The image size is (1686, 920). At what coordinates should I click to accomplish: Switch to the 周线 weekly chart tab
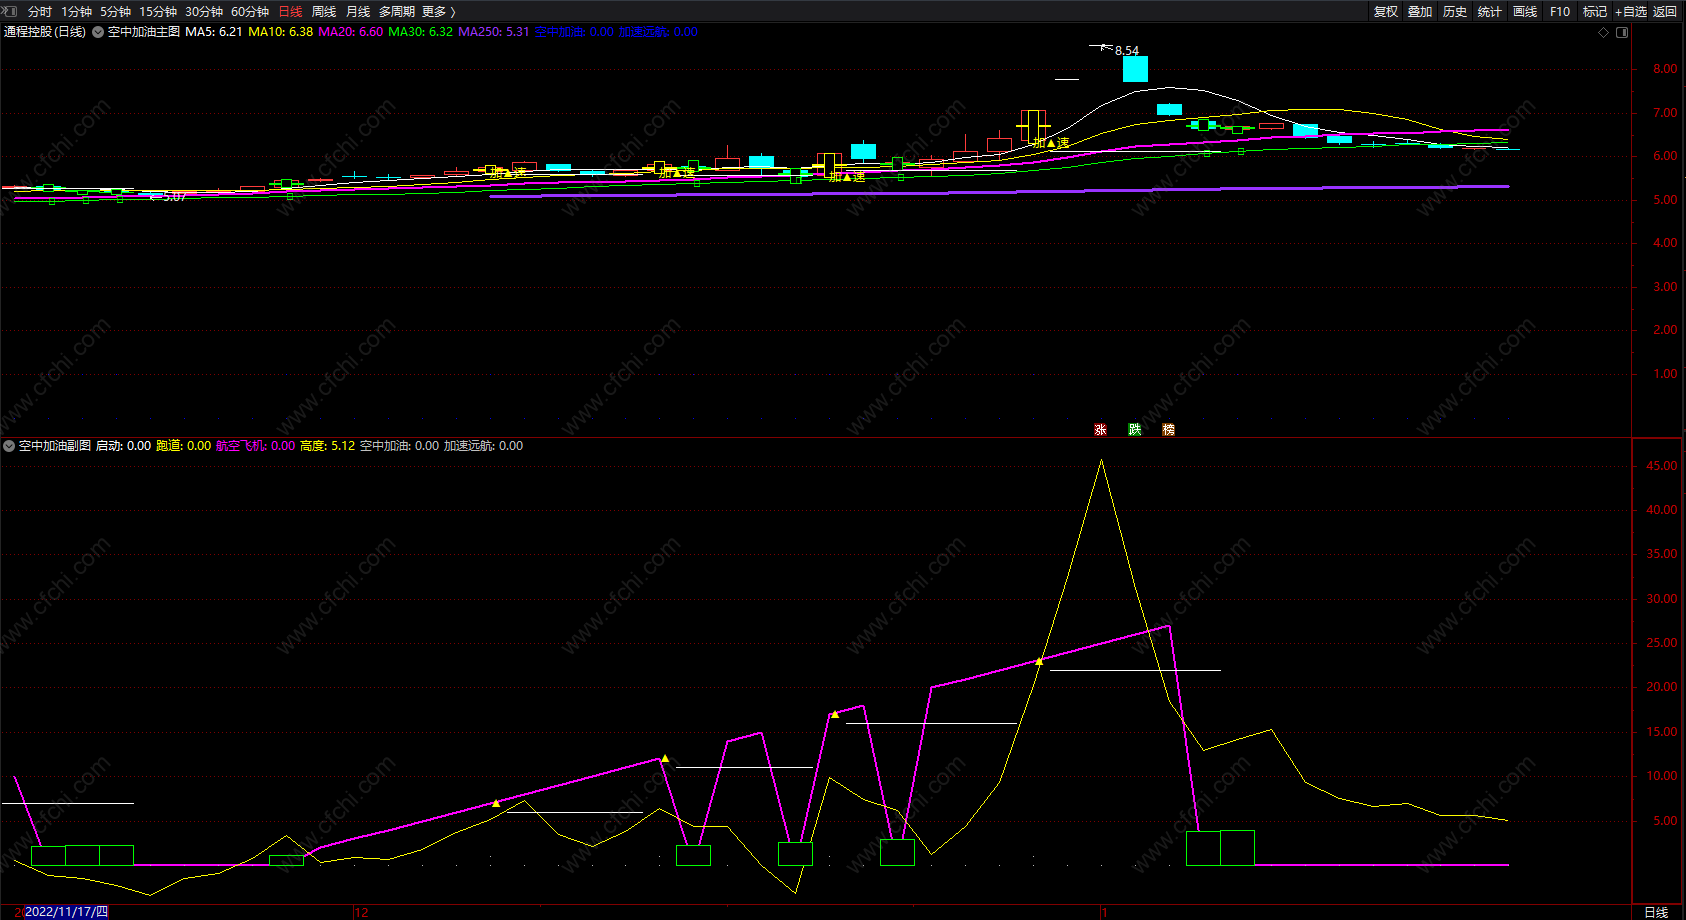tap(324, 12)
